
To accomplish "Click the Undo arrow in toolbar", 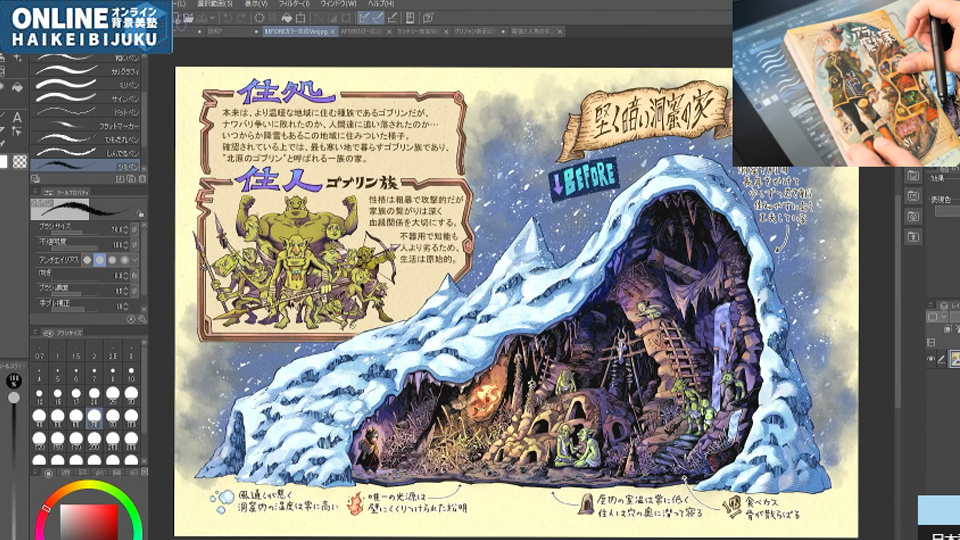I will click(228, 18).
